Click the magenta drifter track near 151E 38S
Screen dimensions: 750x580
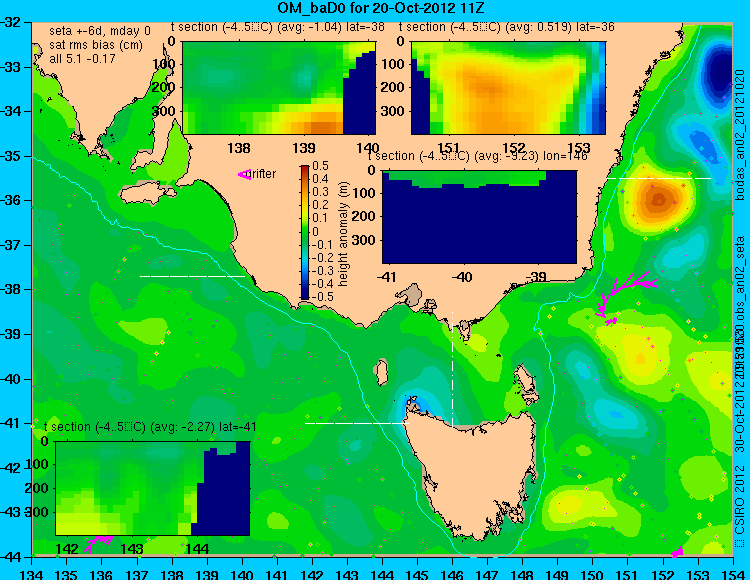[x=624, y=295]
